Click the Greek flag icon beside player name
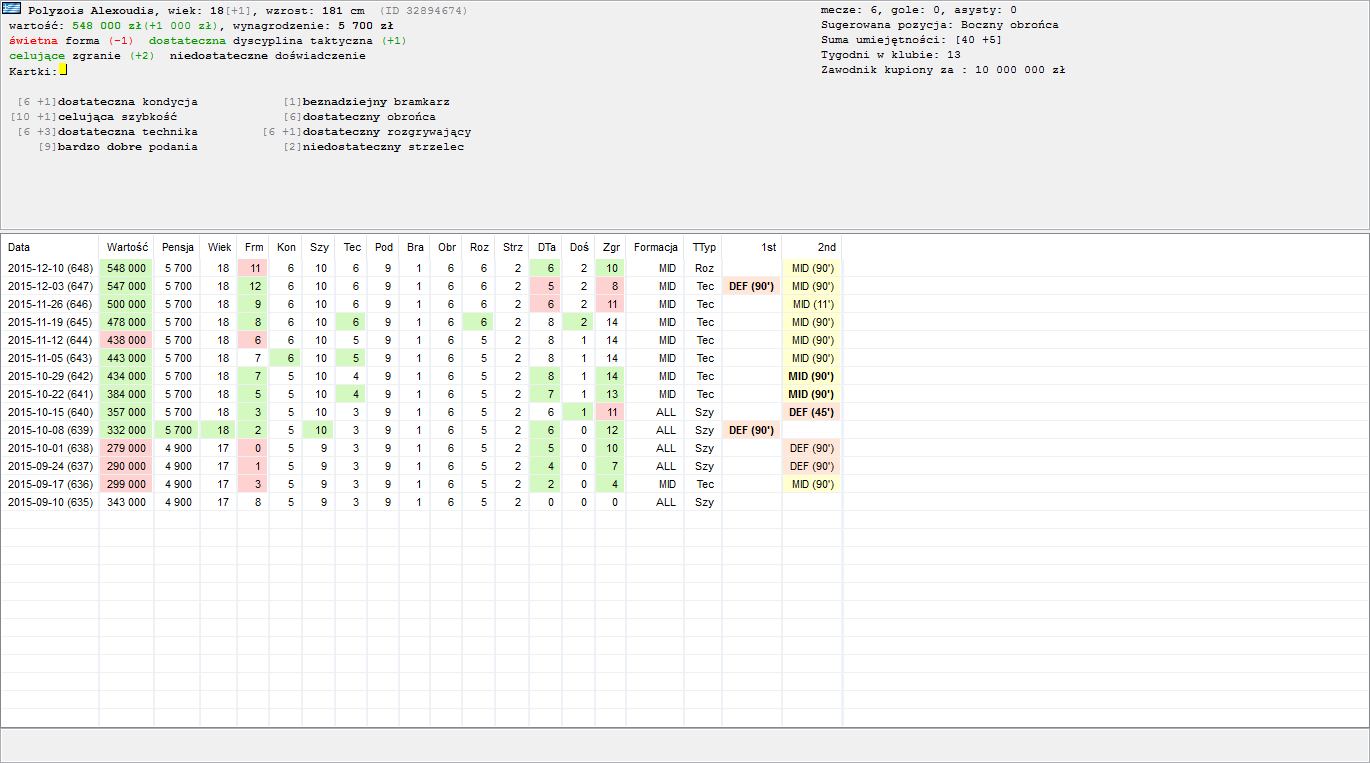This screenshot has height=763, width=1370. [15, 10]
